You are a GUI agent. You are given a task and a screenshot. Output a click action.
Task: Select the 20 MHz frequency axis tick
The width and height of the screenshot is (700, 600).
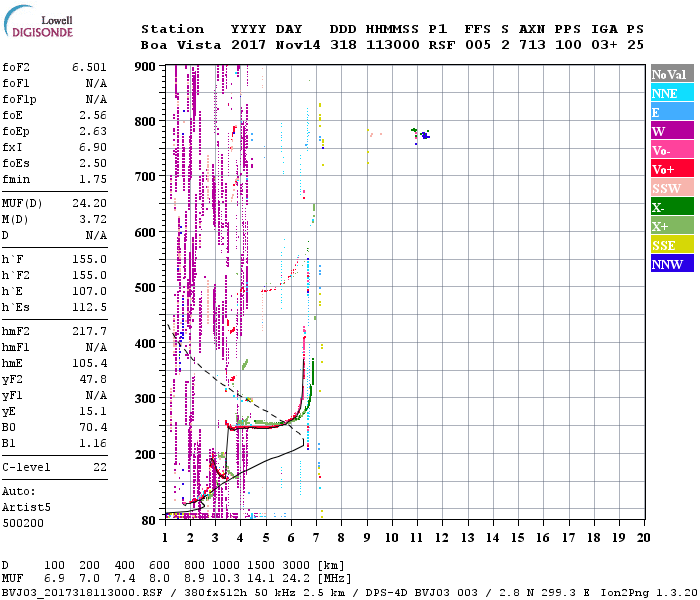tap(643, 537)
